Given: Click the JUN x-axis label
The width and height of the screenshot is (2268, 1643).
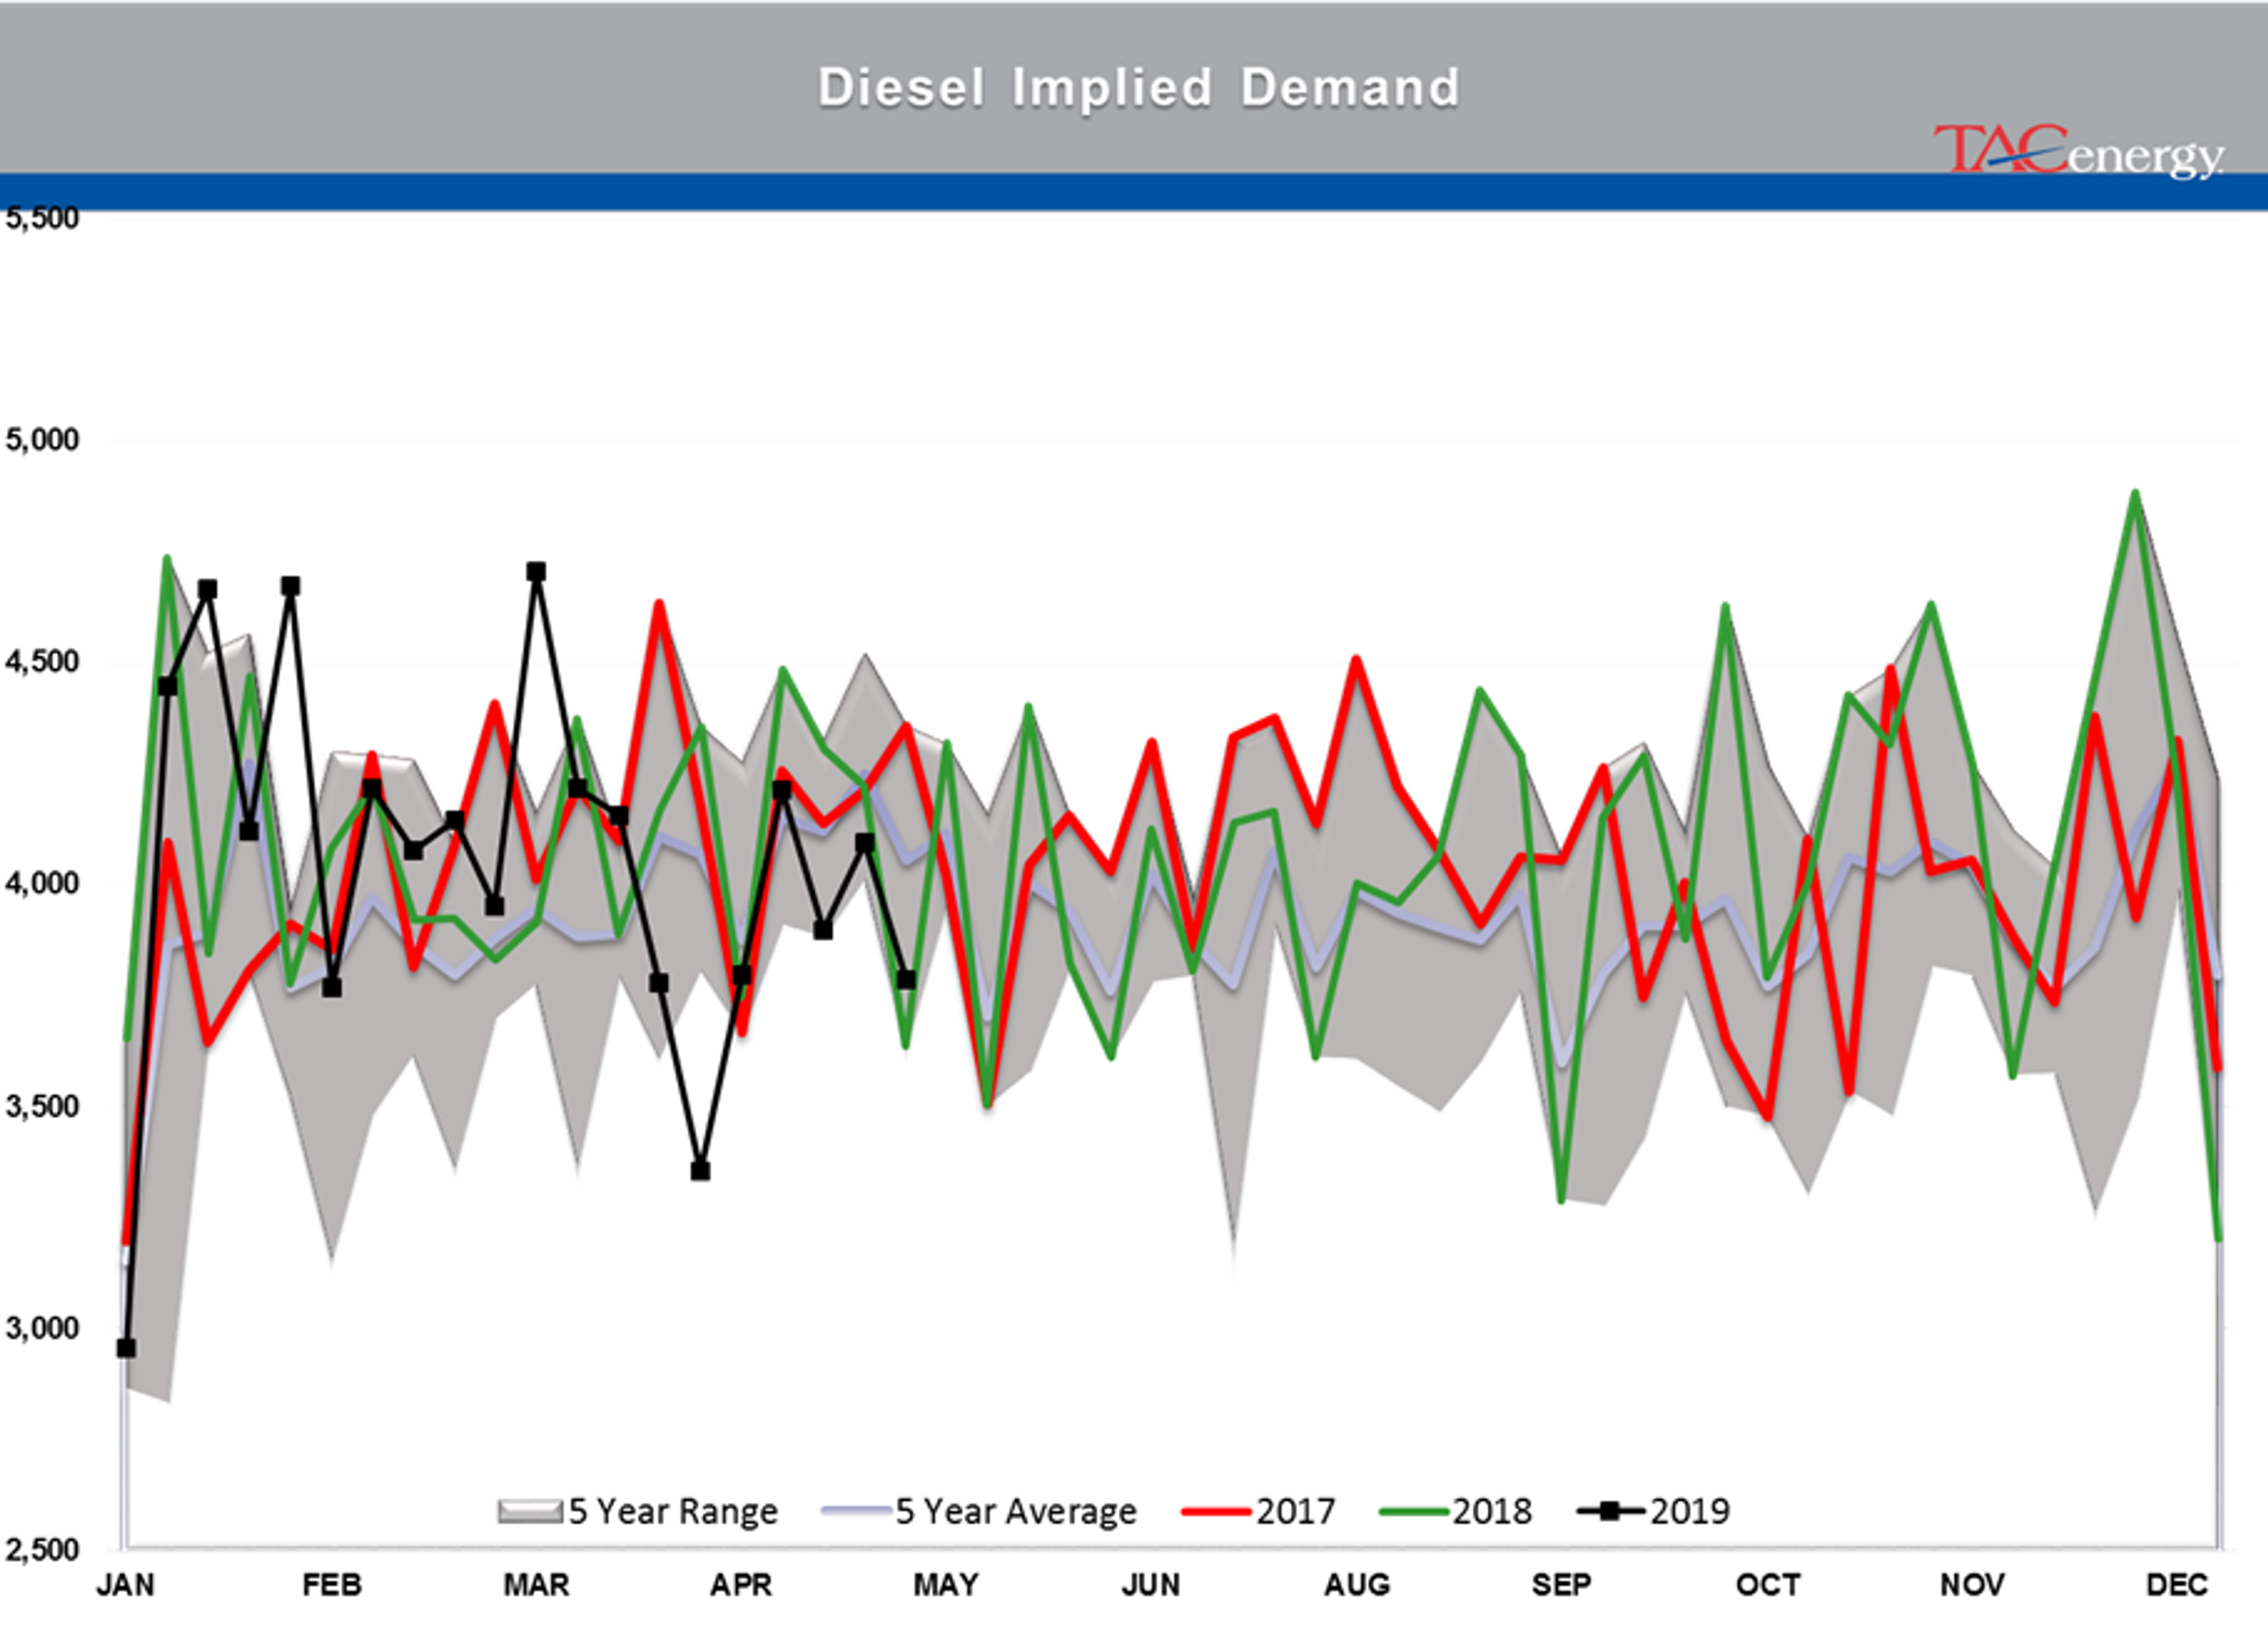Looking at the screenshot, I should click(x=1151, y=1585).
